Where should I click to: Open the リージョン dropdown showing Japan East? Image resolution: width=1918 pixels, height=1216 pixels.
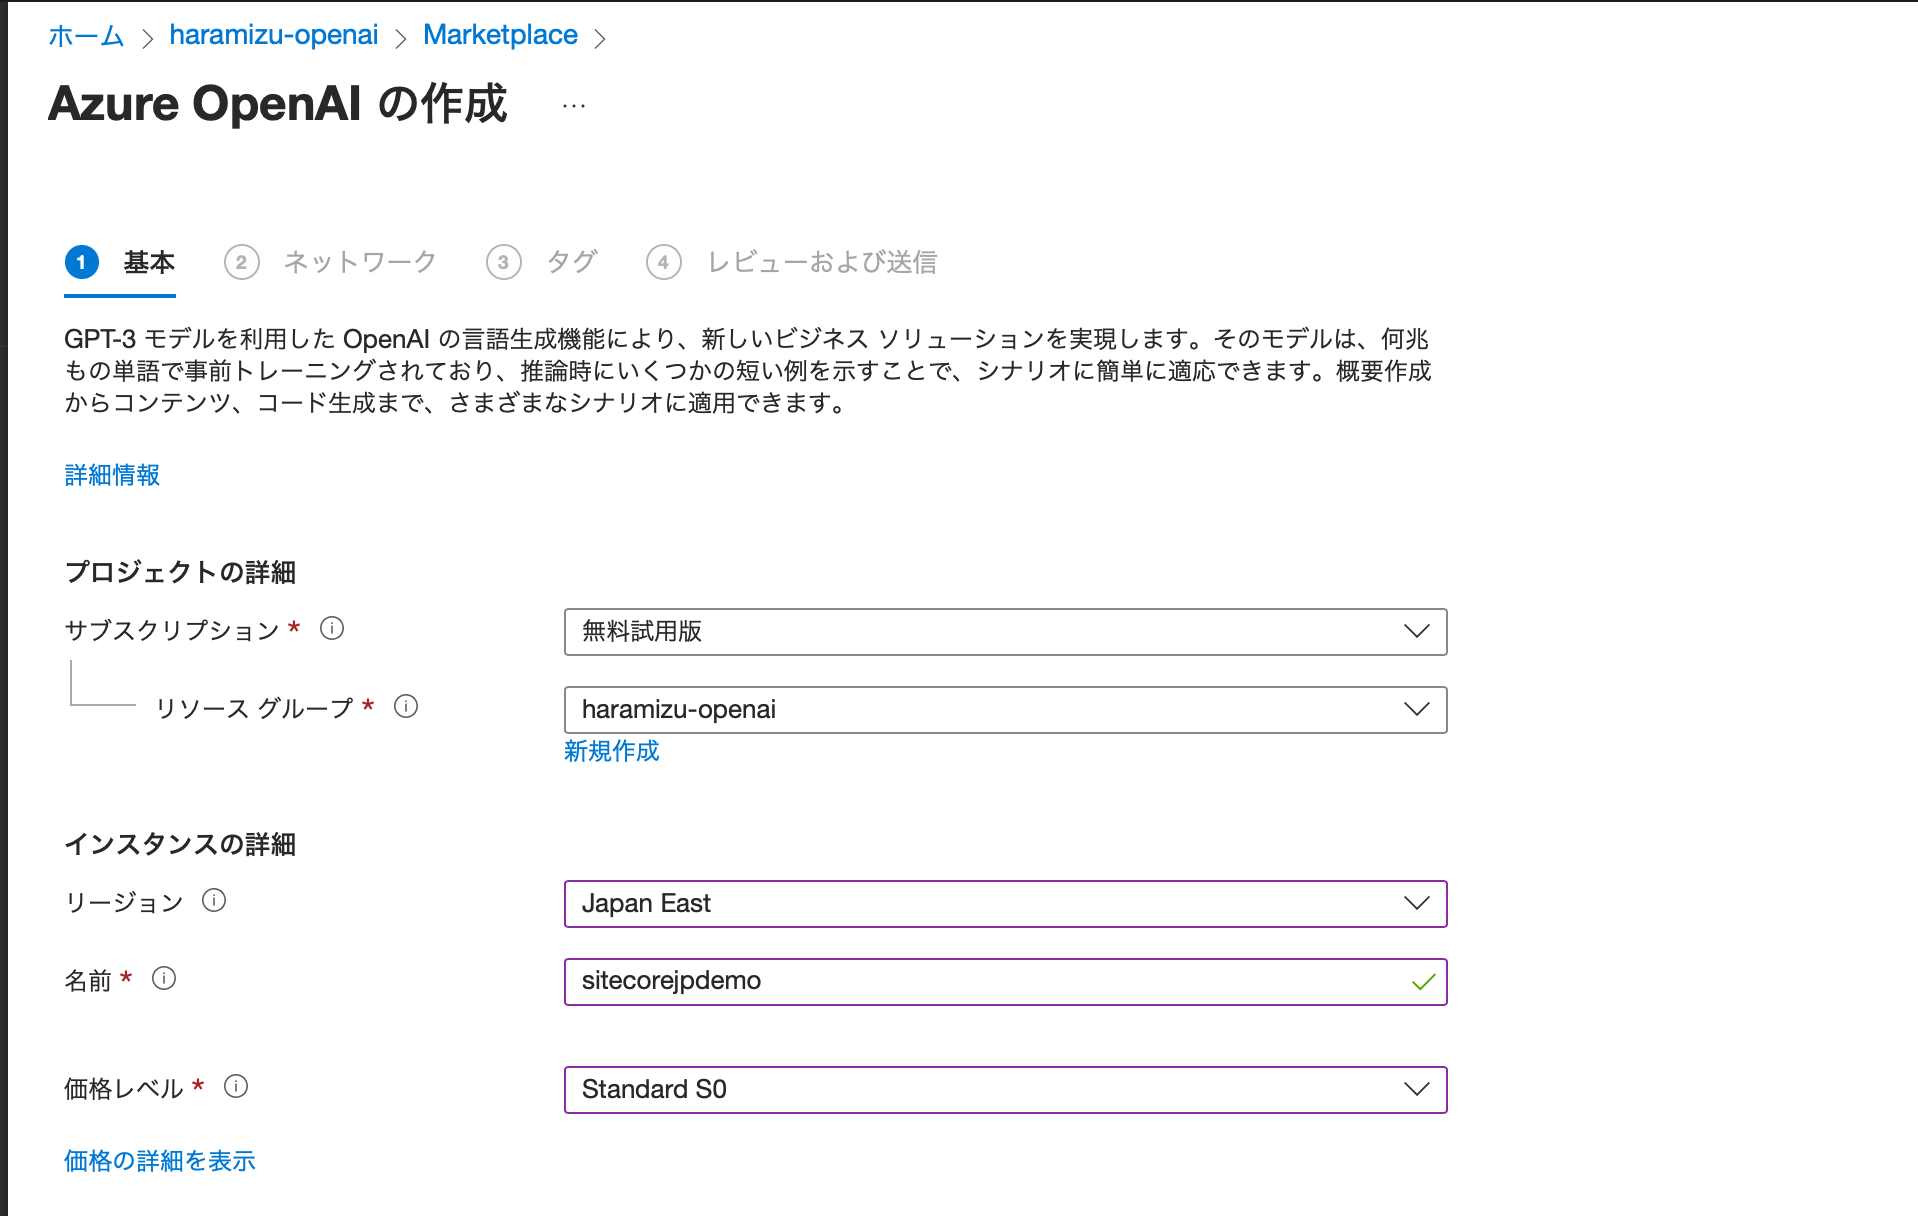click(1005, 904)
